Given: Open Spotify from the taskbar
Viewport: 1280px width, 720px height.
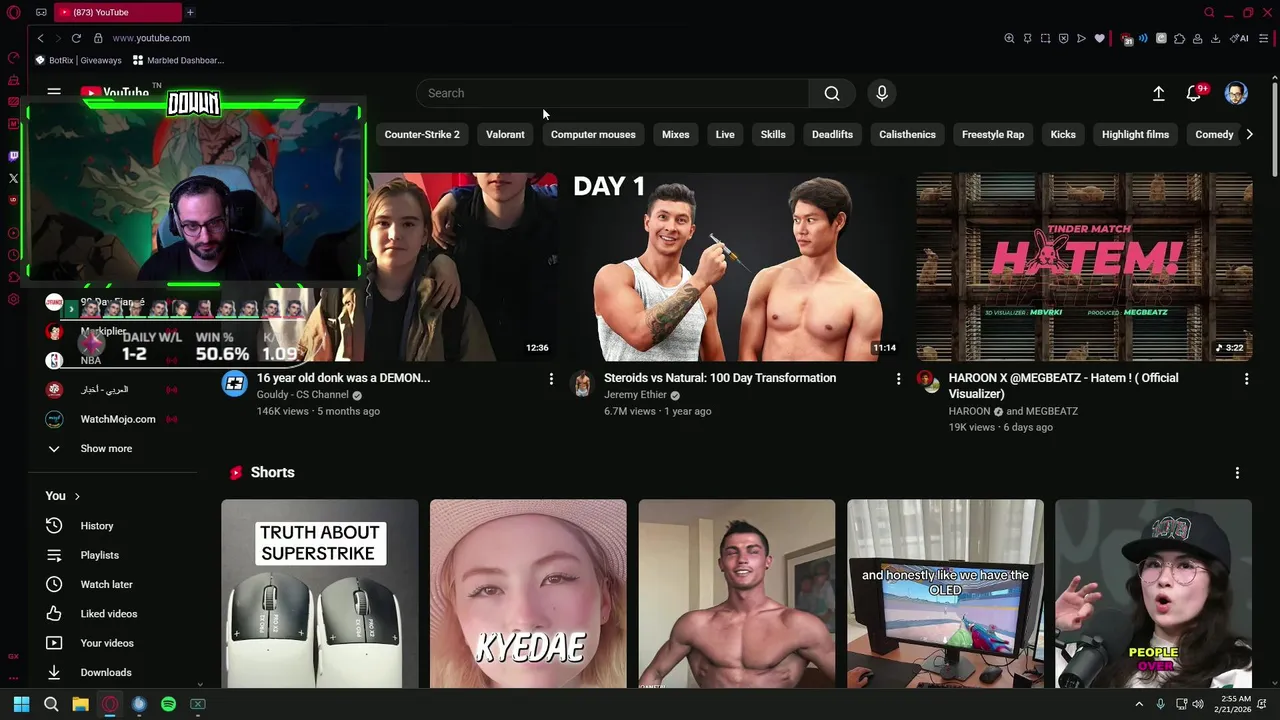Looking at the screenshot, I should click(168, 704).
